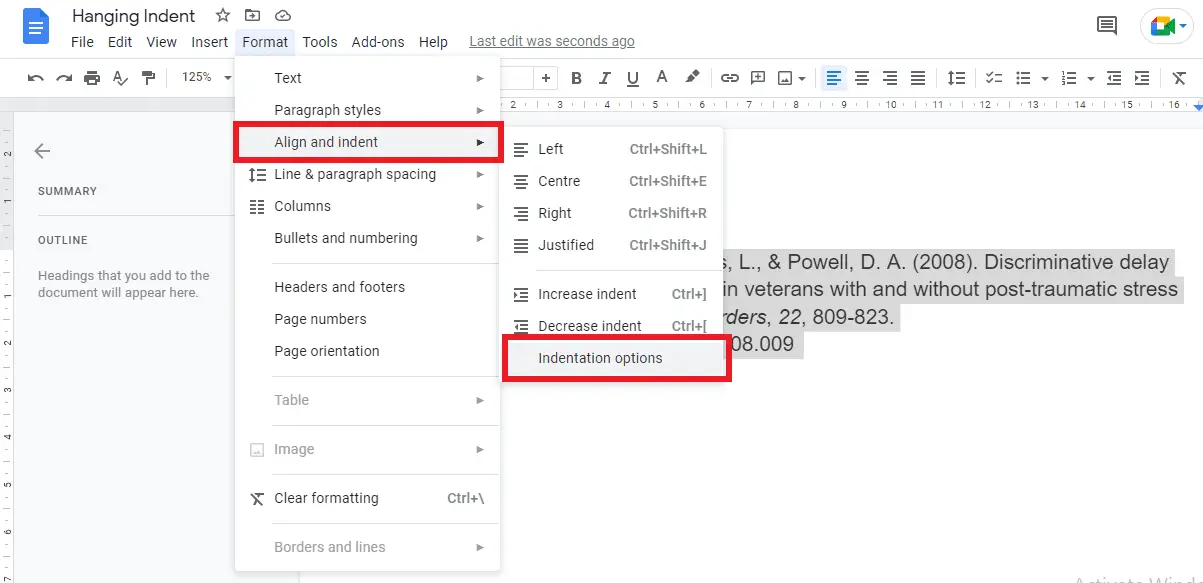The image size is (1203, 583).
Task: Open the numbered list options dropdown
Action: point(1091,77)
